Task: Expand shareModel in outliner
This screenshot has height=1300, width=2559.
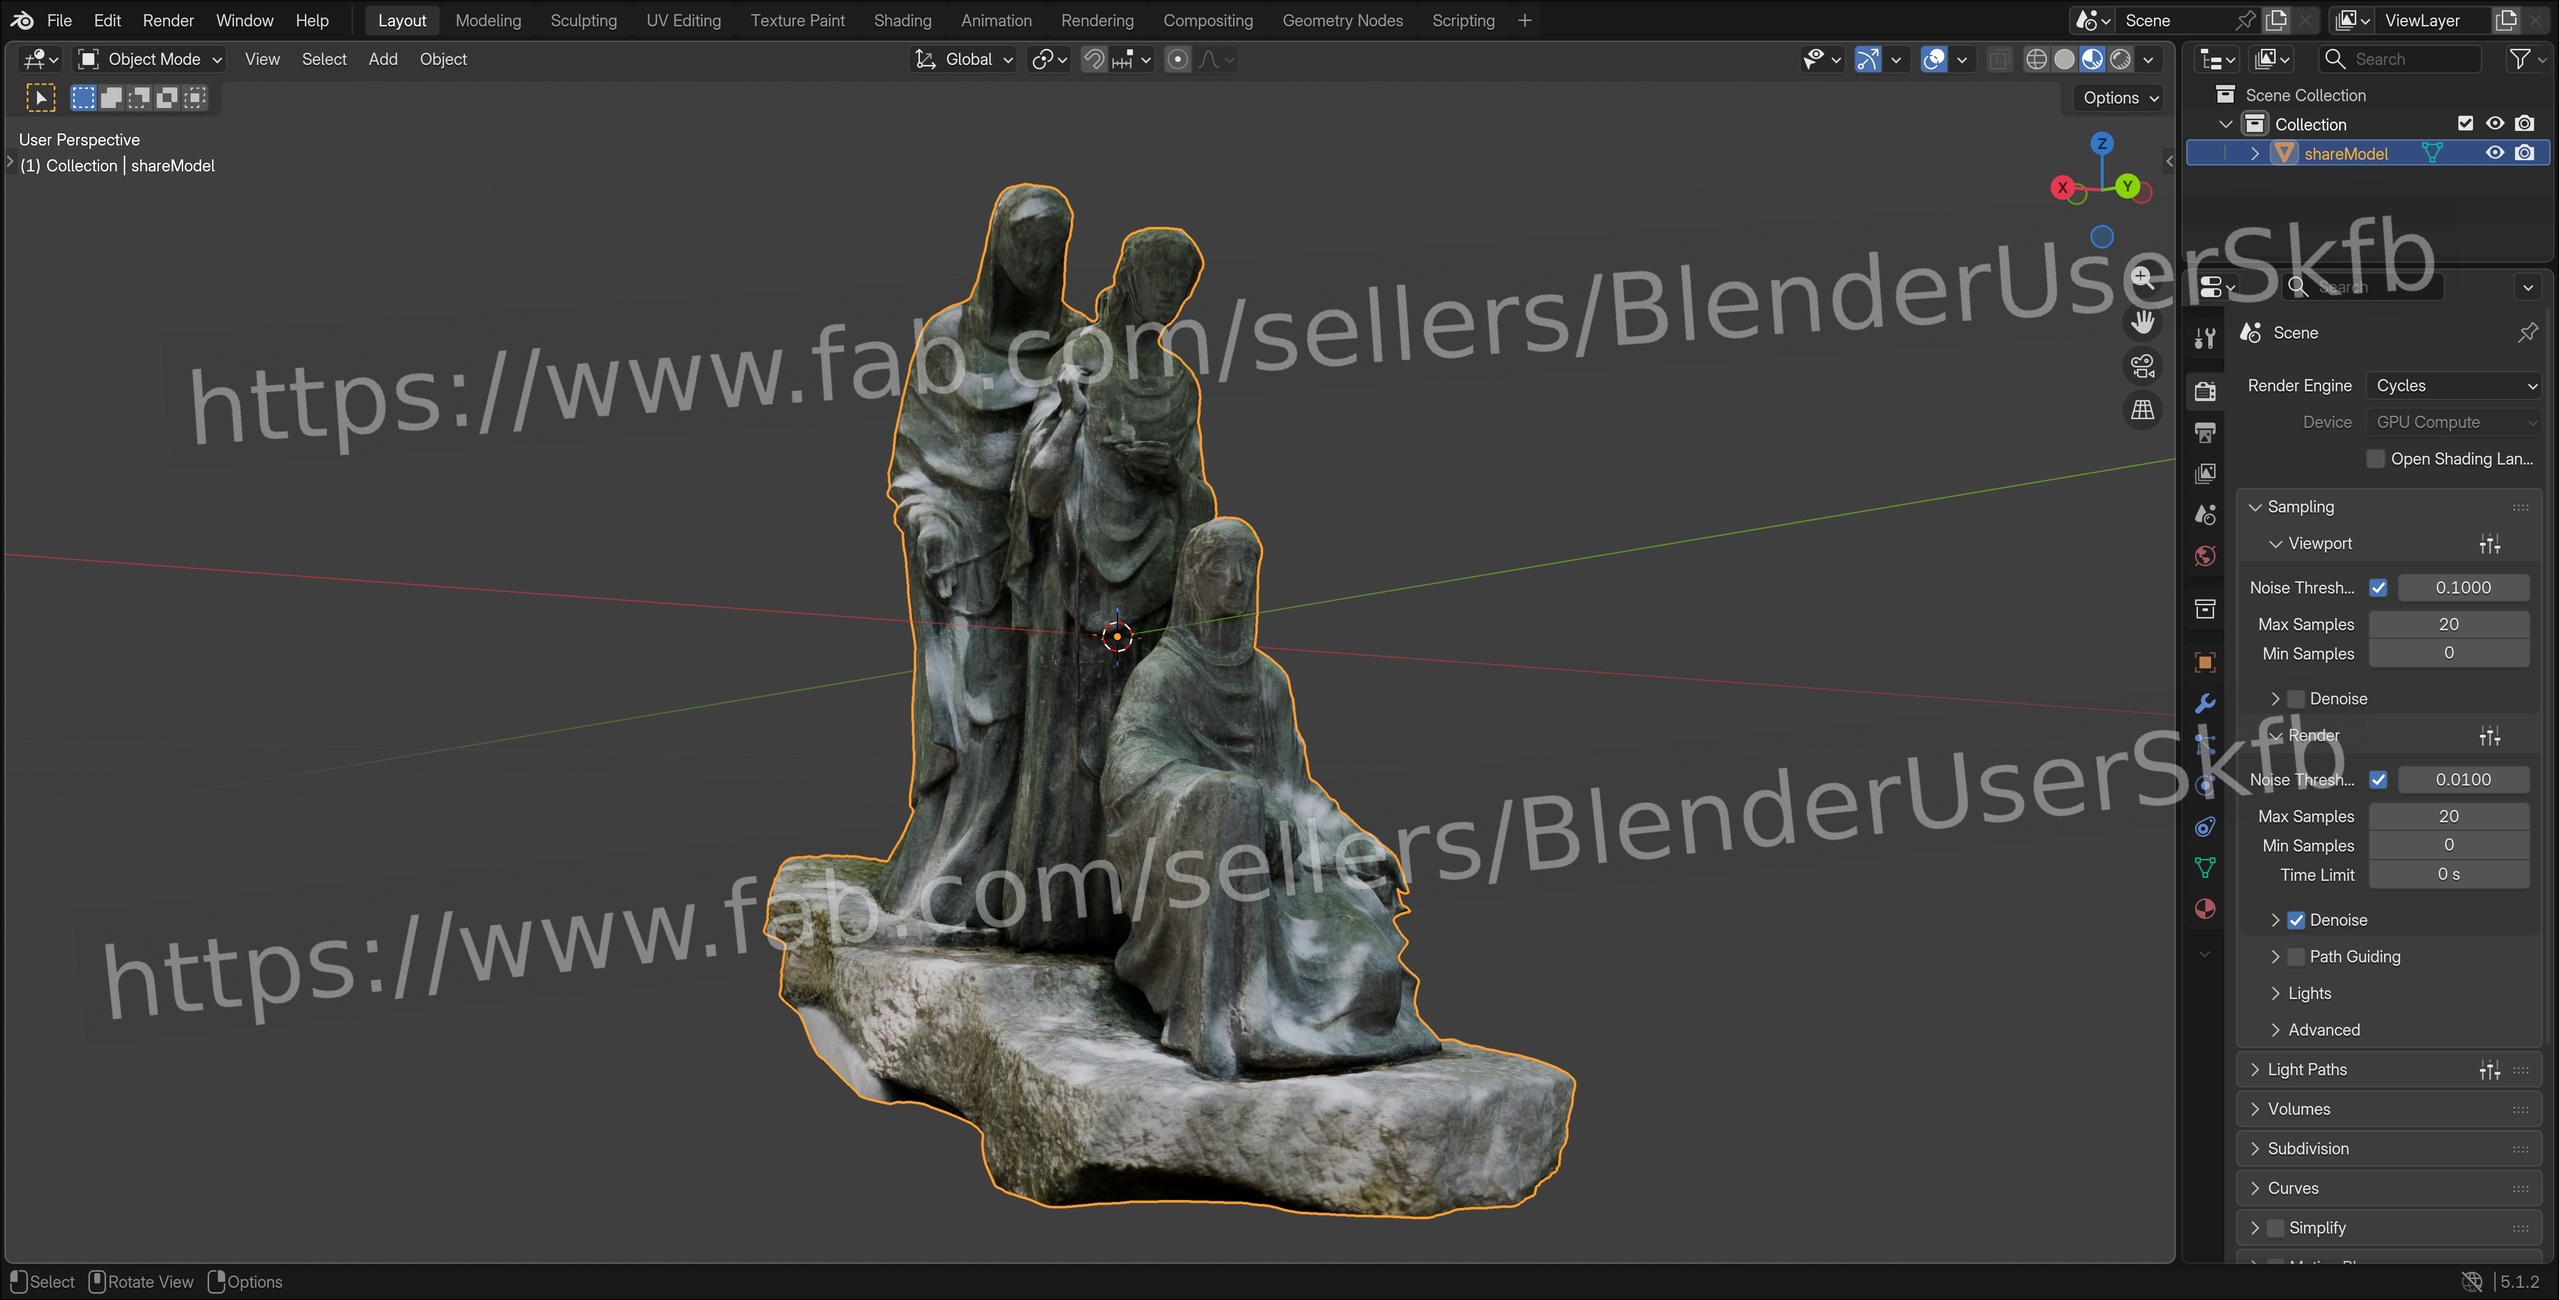Action: pyautogui.click(x=2255, y=153)
